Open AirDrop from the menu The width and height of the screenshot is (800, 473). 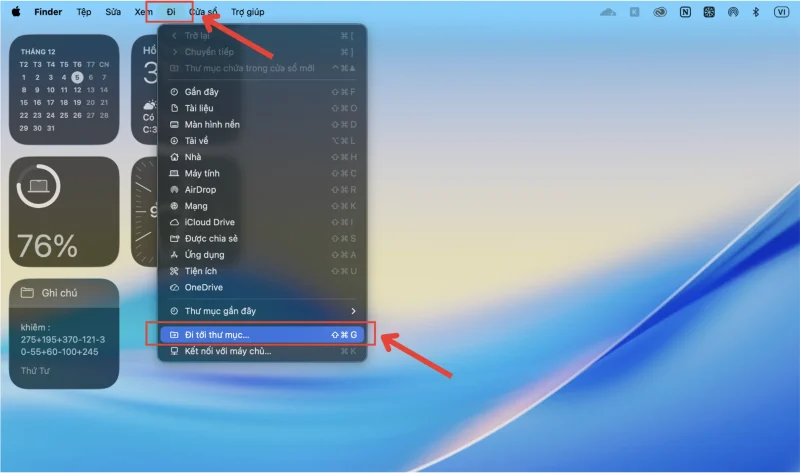click(x=262, y=190)
